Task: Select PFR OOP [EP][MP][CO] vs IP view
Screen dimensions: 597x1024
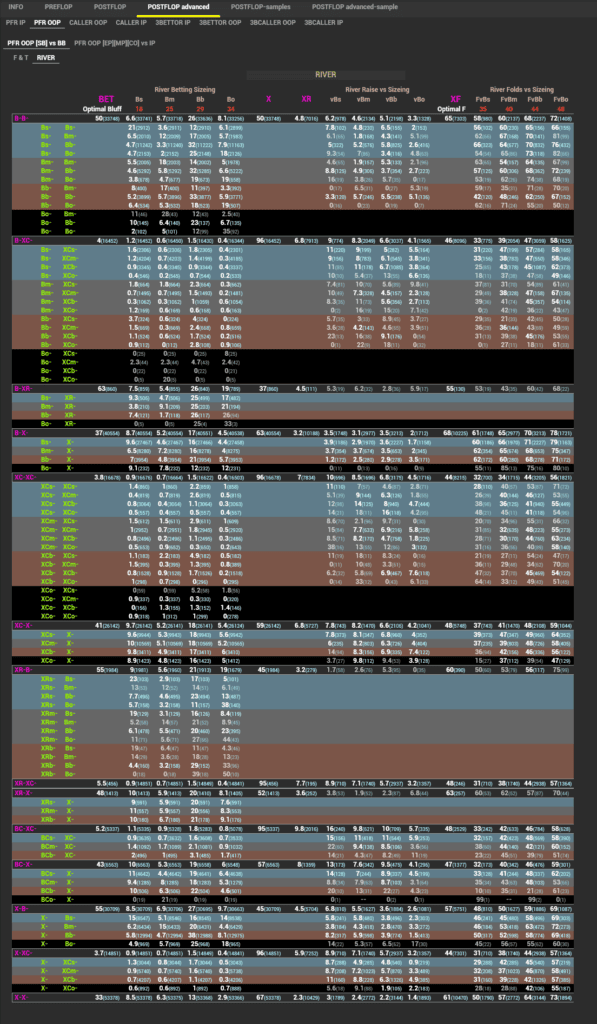Action: 115,43
